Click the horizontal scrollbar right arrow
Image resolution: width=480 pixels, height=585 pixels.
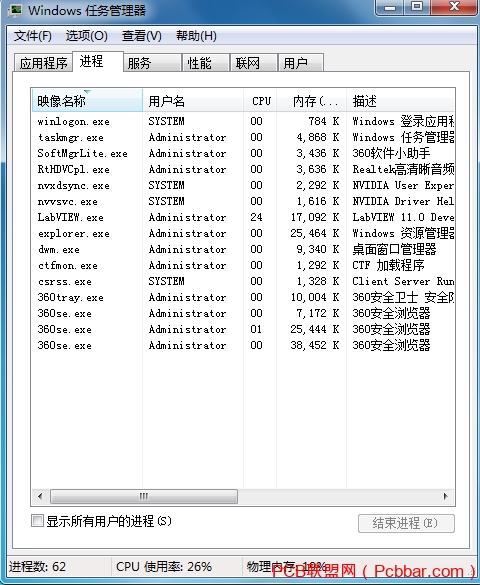click(x=446, y=496)
